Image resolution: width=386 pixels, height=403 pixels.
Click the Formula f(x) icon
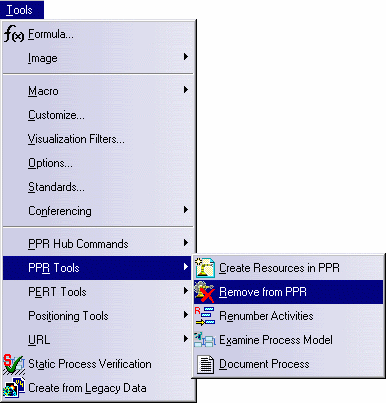pyautogui.click(x=14, y=34)
